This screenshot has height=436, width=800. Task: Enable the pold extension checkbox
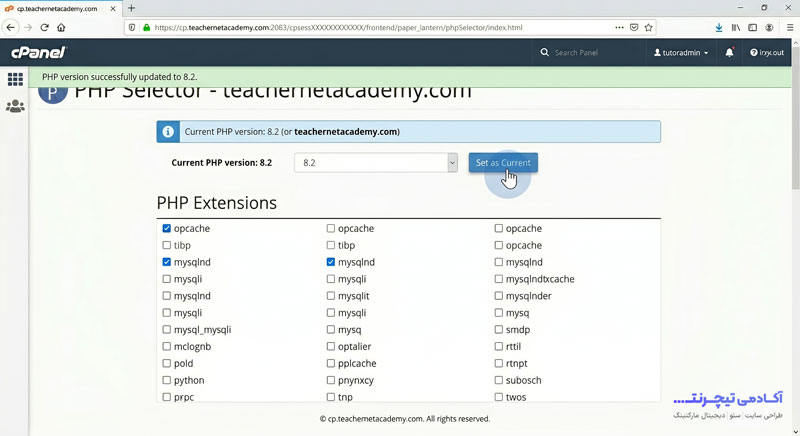tap(167, 363)
